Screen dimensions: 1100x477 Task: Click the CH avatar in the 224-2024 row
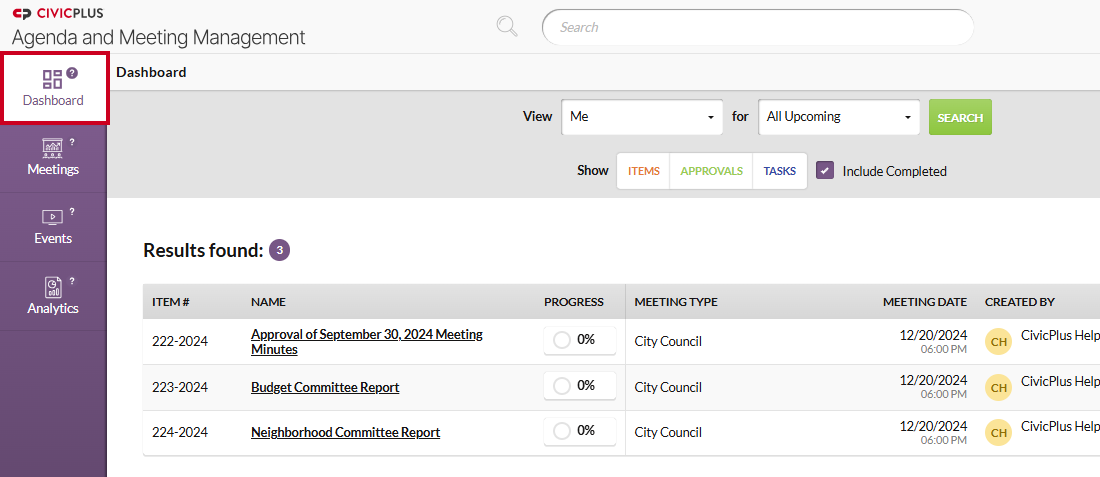point(999,434)
